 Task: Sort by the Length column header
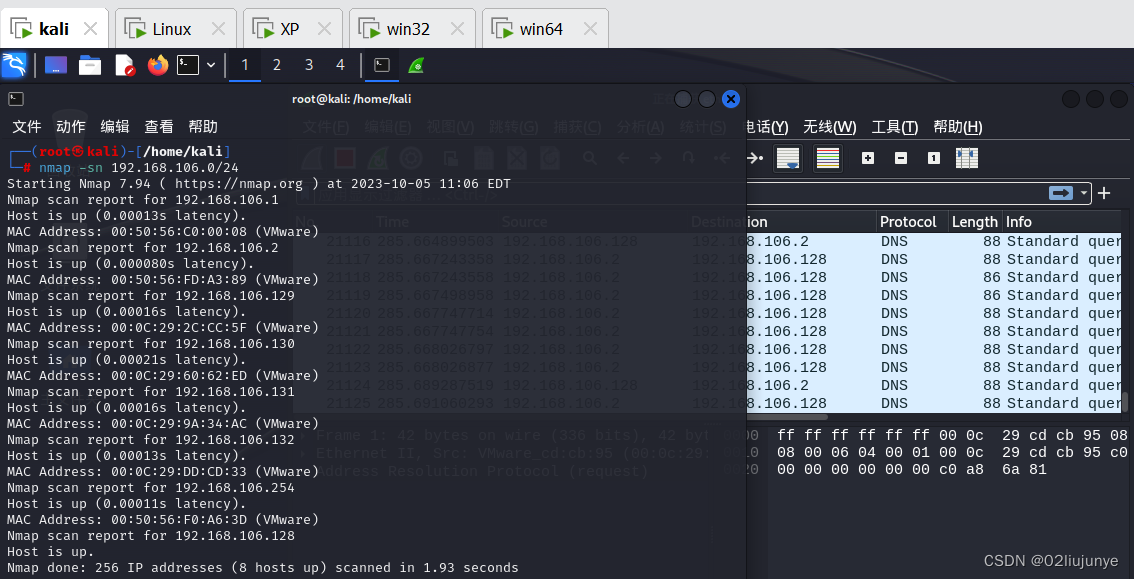(974, 222)
